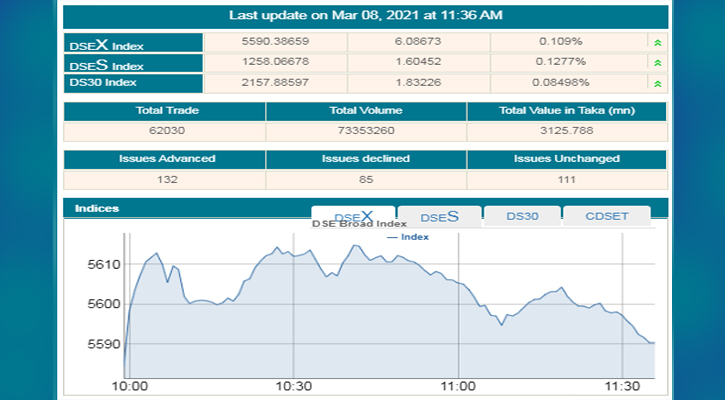Image resolution: width=725 pixels, height=400 pixels.
Task: Open the DSES Index label
Action: (106, 63)
